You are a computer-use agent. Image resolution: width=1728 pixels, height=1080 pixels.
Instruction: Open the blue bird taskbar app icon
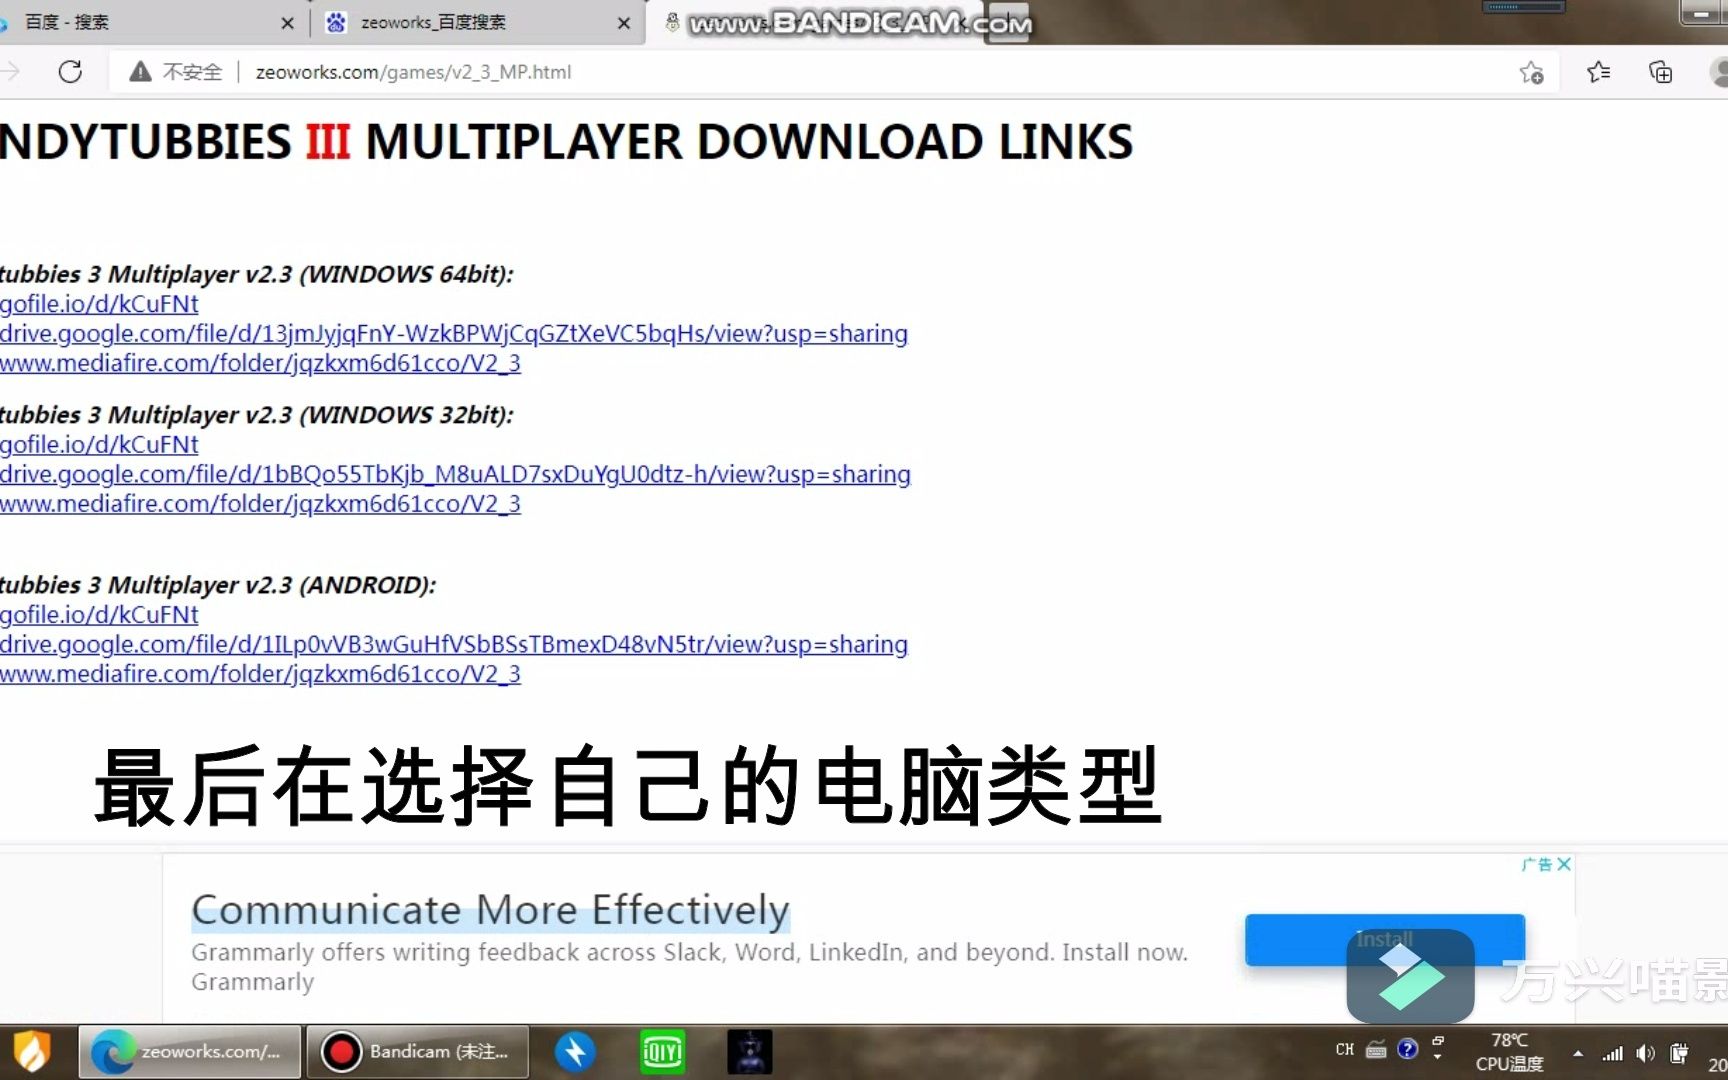pyautogui.click(x=575, y=1052)
